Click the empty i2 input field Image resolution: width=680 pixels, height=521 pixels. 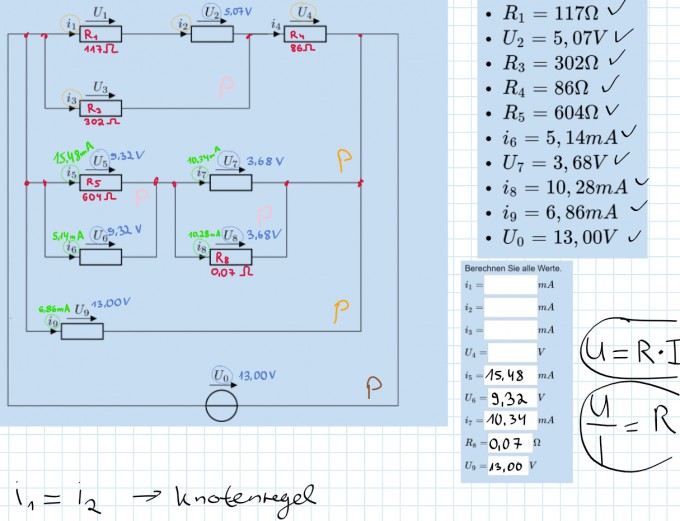(510, 308)
